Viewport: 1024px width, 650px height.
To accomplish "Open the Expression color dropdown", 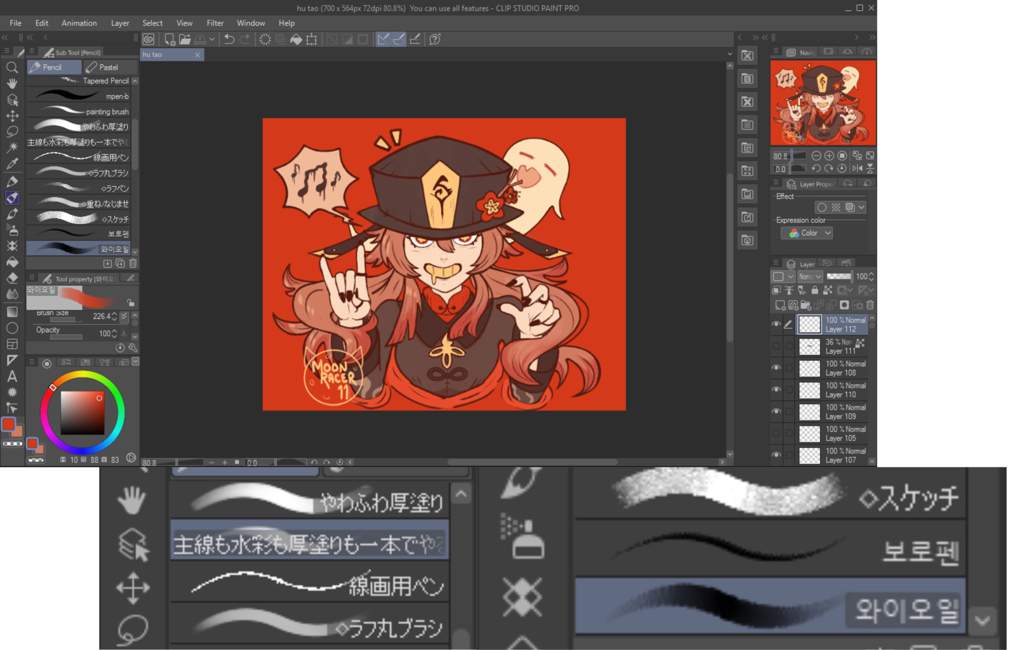I will click(807, 233).
